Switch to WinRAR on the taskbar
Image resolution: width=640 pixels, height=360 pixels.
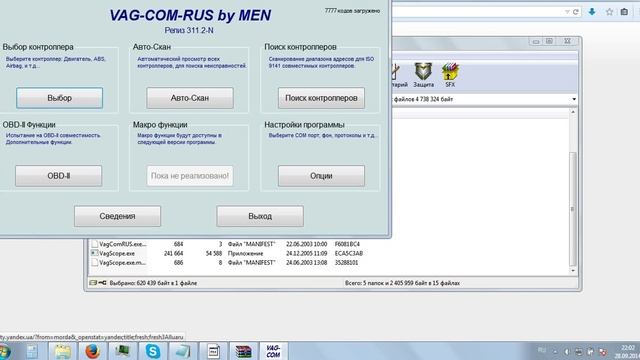(243, 351)
